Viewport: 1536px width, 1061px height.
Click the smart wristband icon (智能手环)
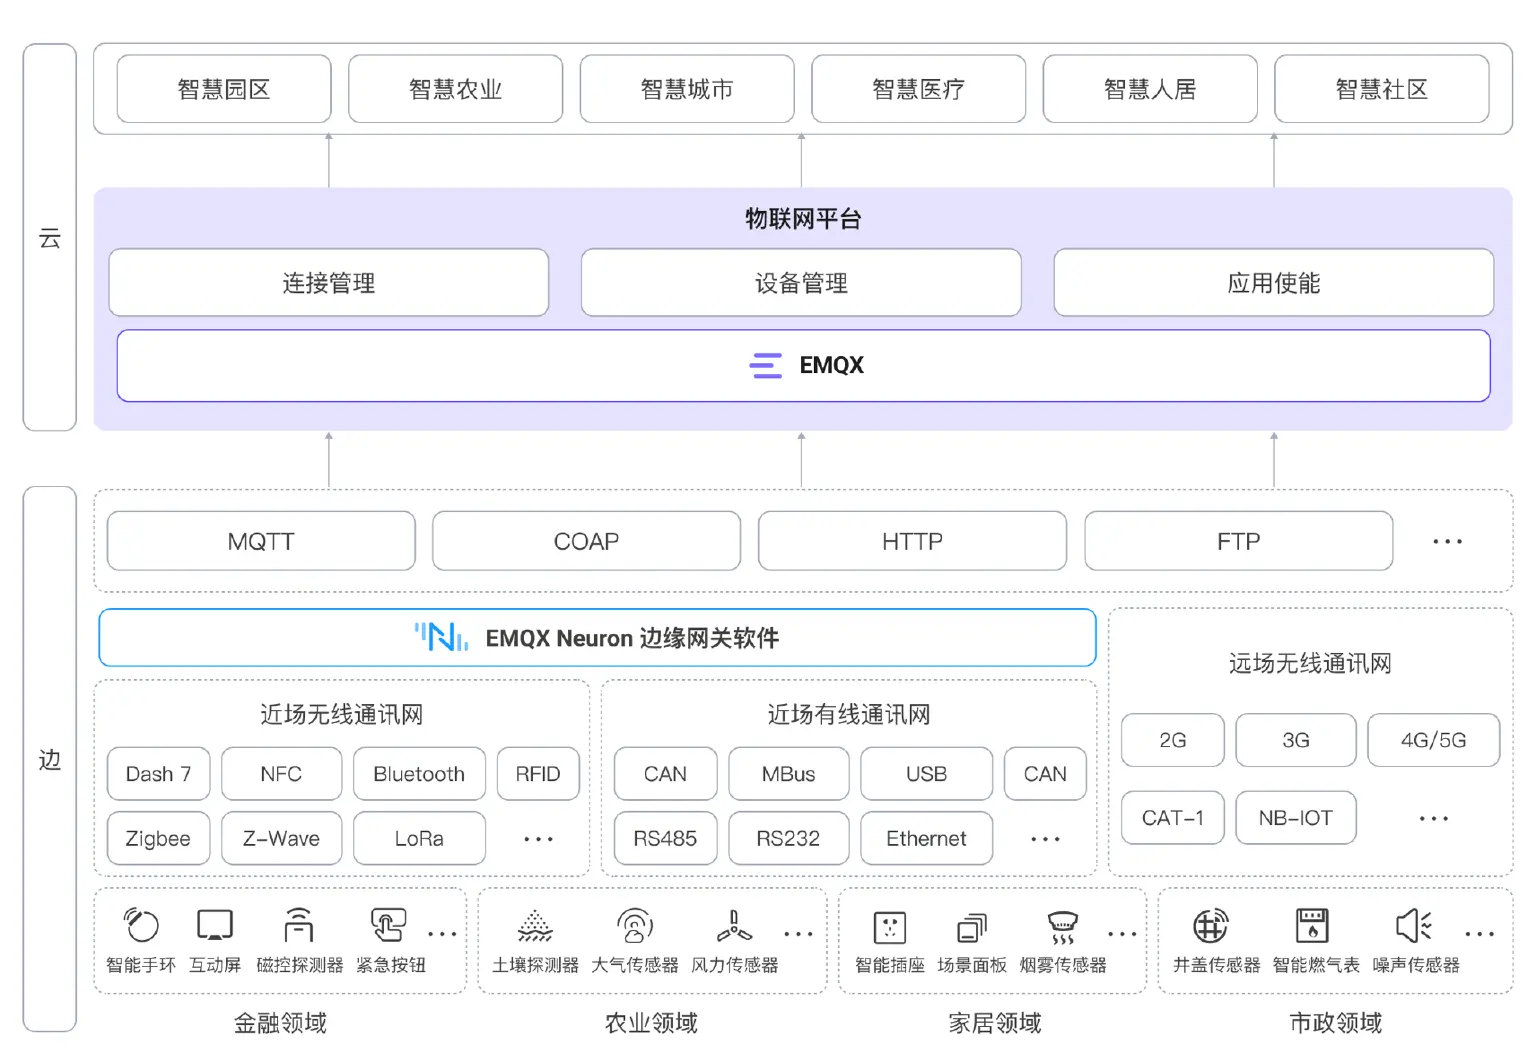tap(141, 925)
